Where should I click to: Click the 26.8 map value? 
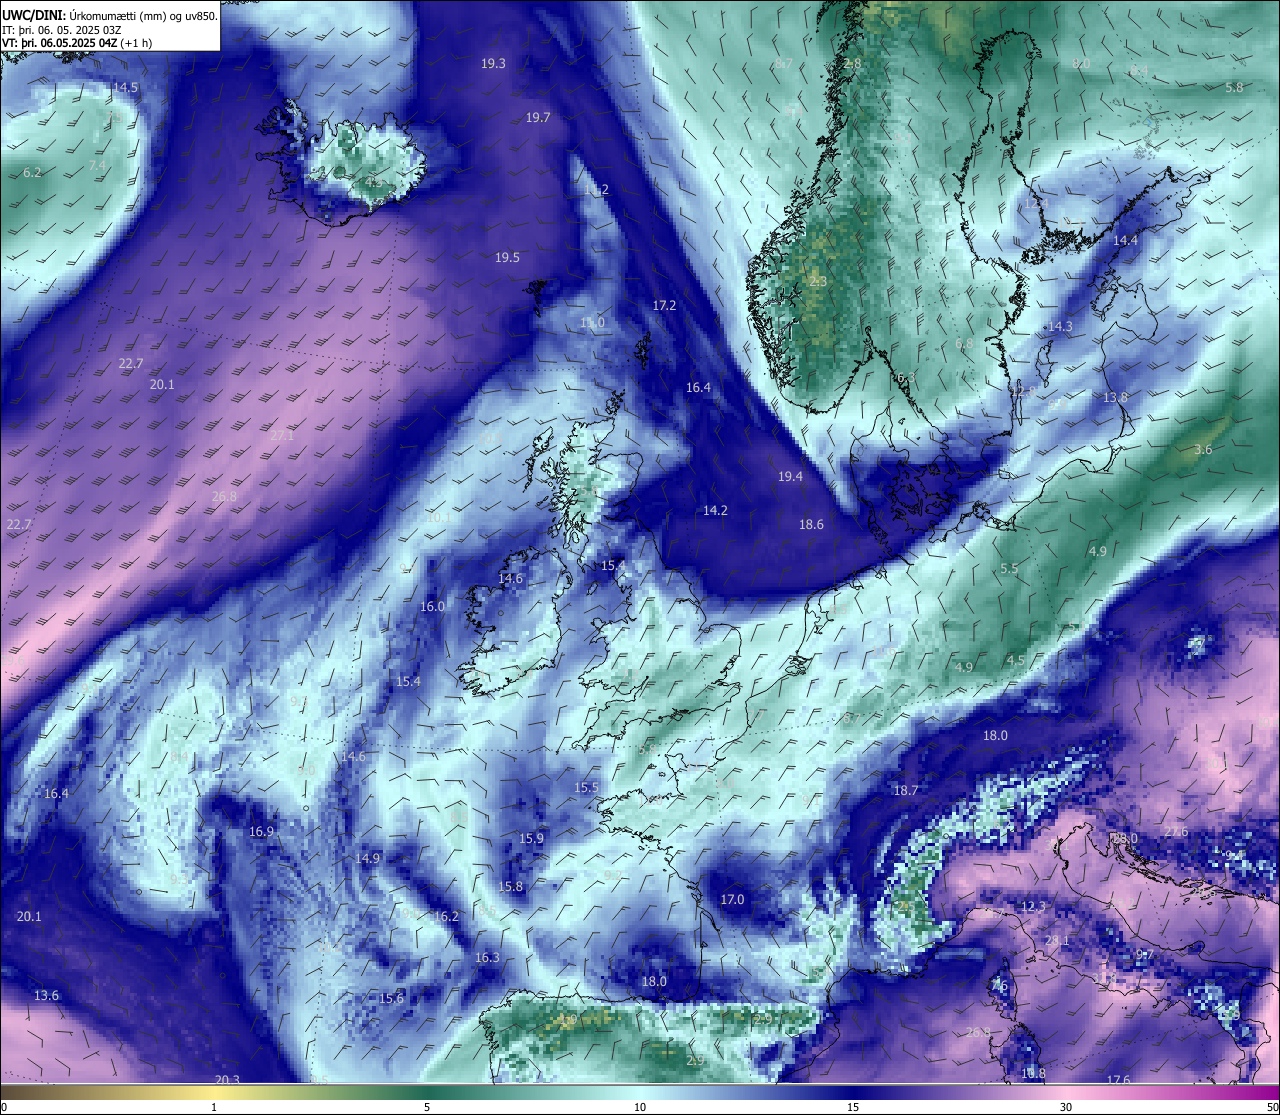coord(224,497)
